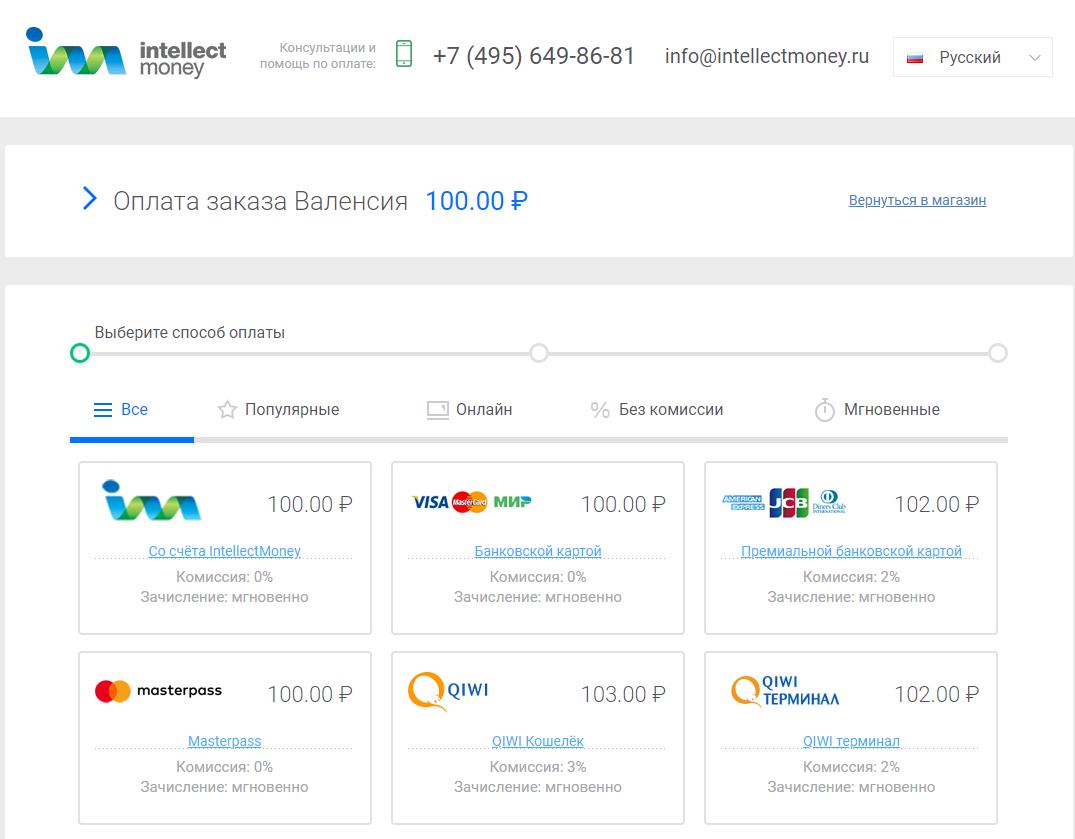The width and height of the screenshot is (1075, 839).
Task: Click the QIWI wallet logo
Action: click(448, 691)
